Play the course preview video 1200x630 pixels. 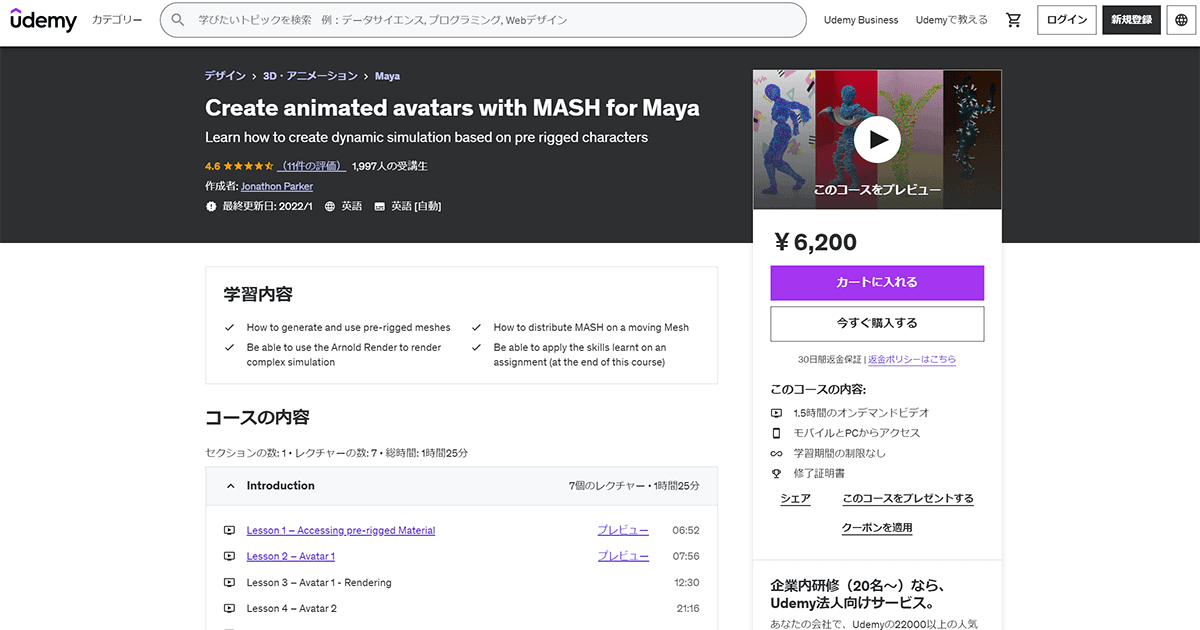[x=877, y=139]
